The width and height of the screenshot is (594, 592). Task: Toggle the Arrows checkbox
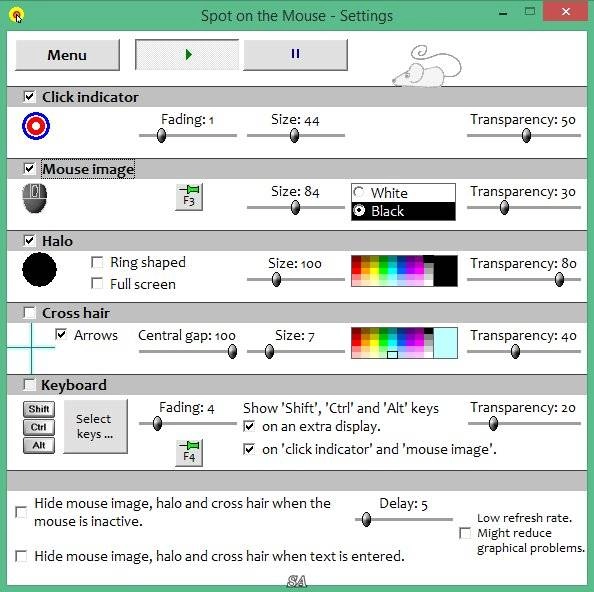[61, 334]
